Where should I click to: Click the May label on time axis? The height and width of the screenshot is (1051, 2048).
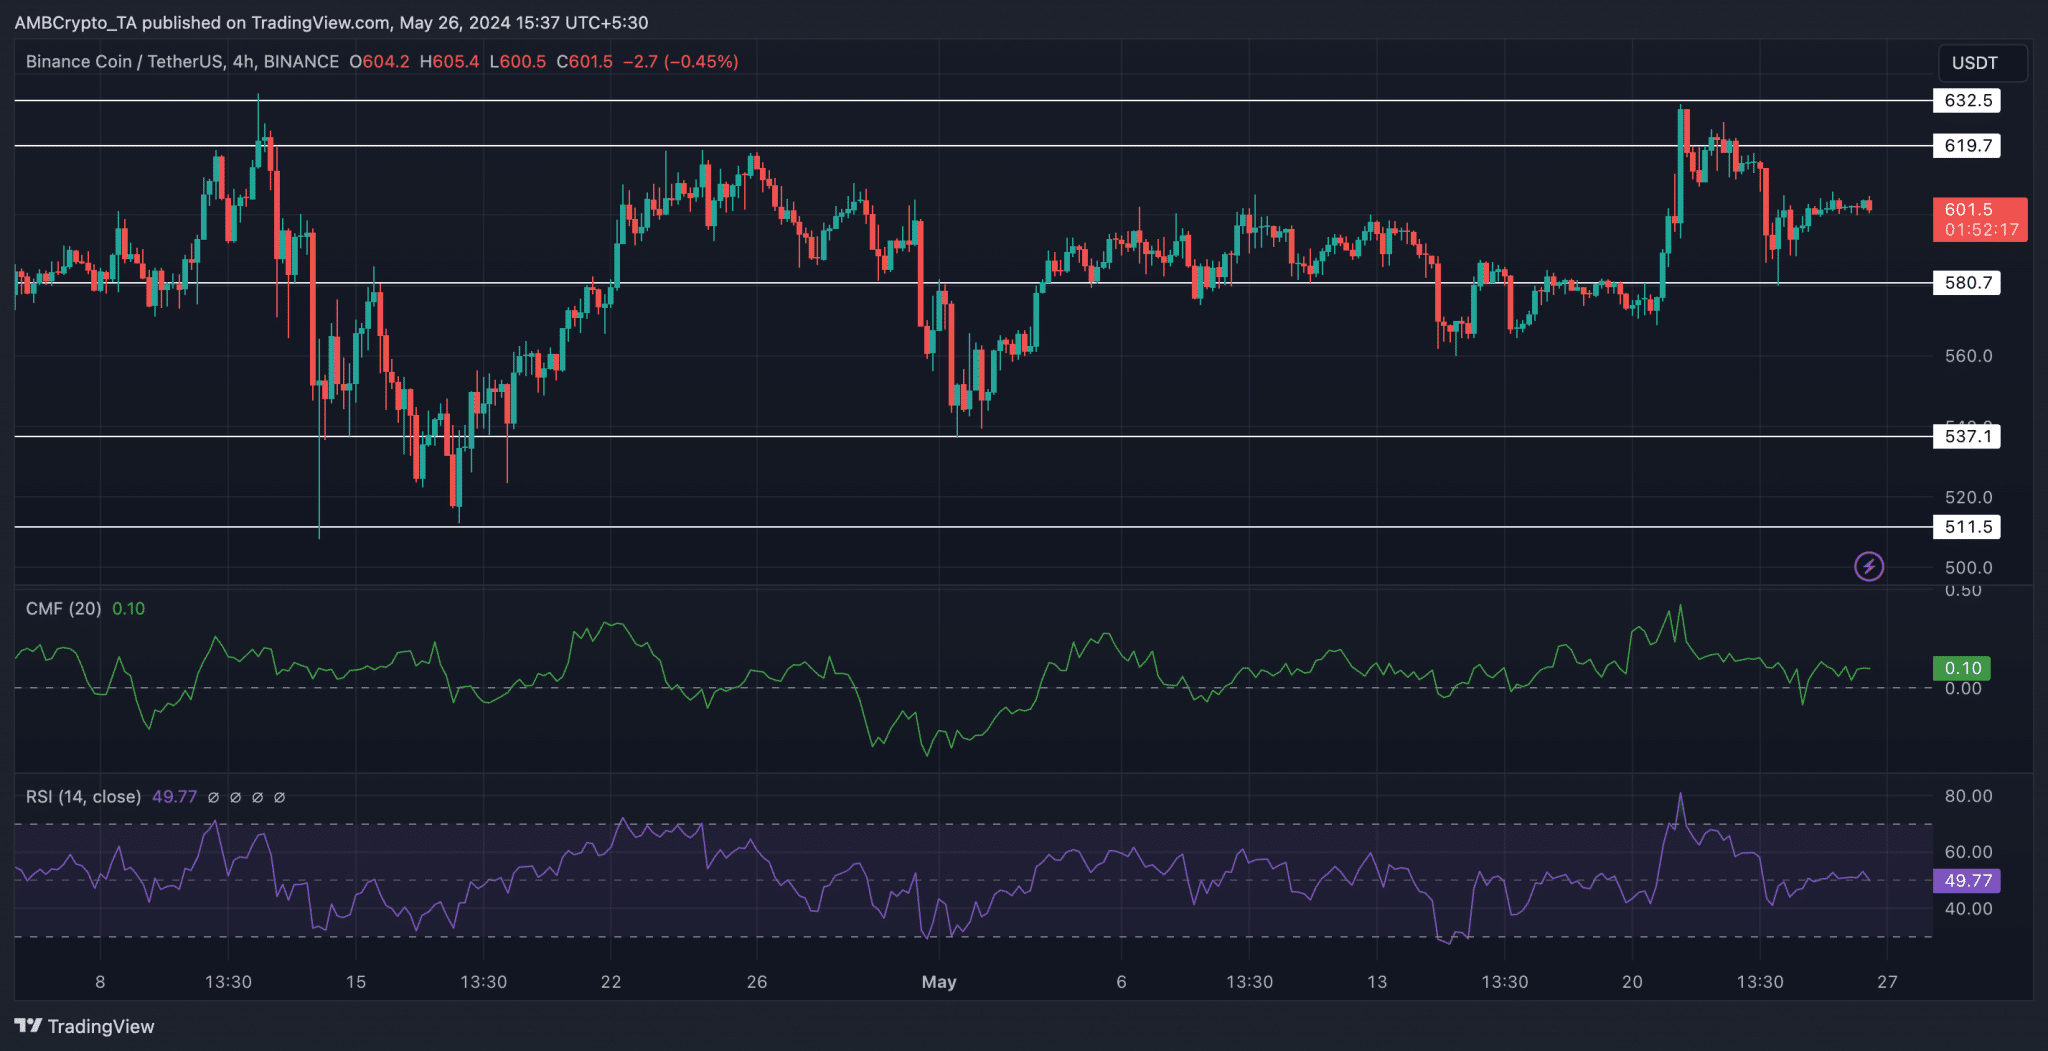click(x=939, y=982)
